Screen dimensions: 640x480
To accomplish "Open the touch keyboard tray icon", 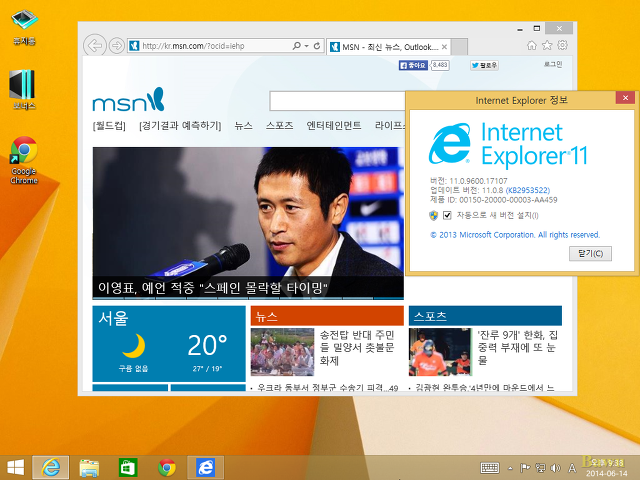I will [x=490, y=468].
